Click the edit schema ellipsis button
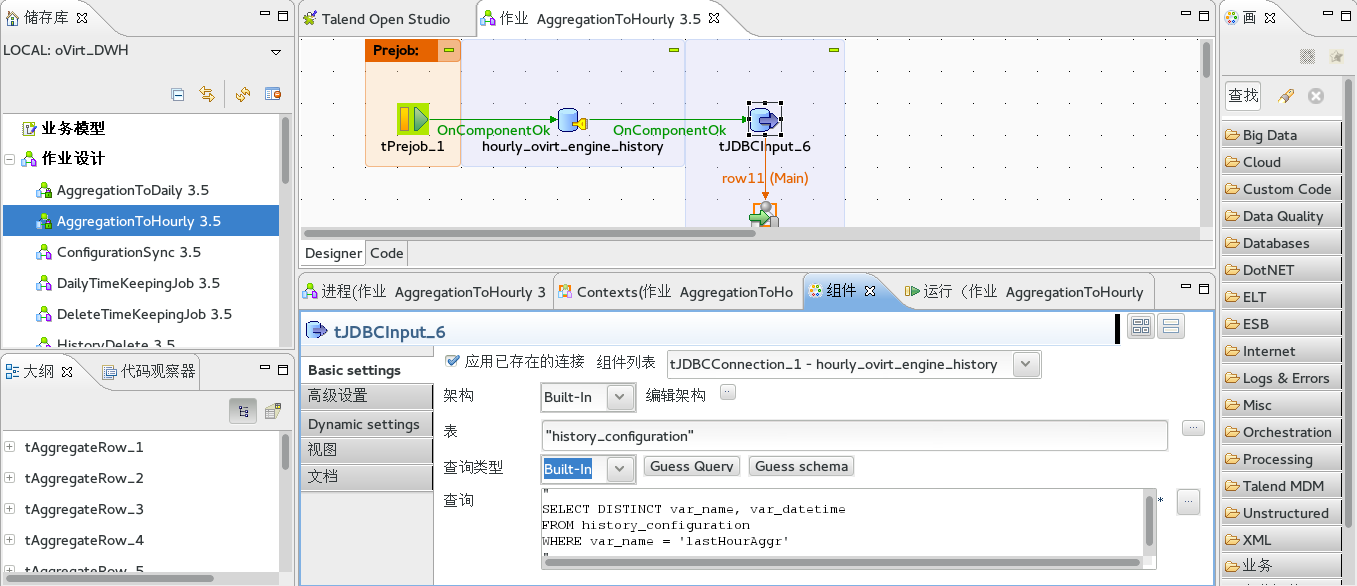1357x586 pixels. tap(728, 393)
